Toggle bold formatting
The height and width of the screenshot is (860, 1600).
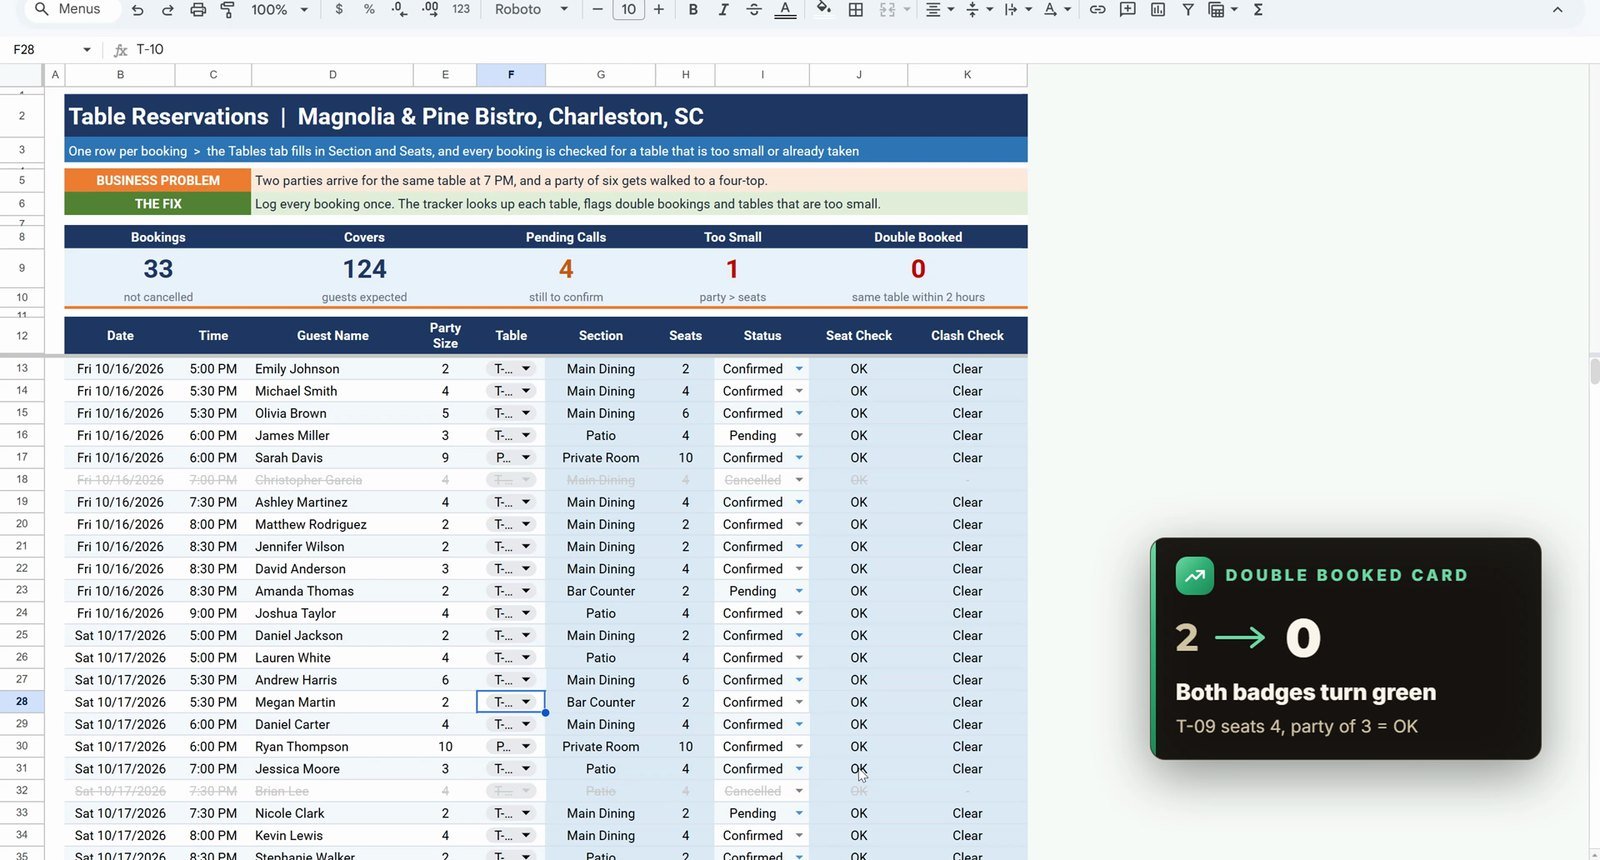coord(693,9)
